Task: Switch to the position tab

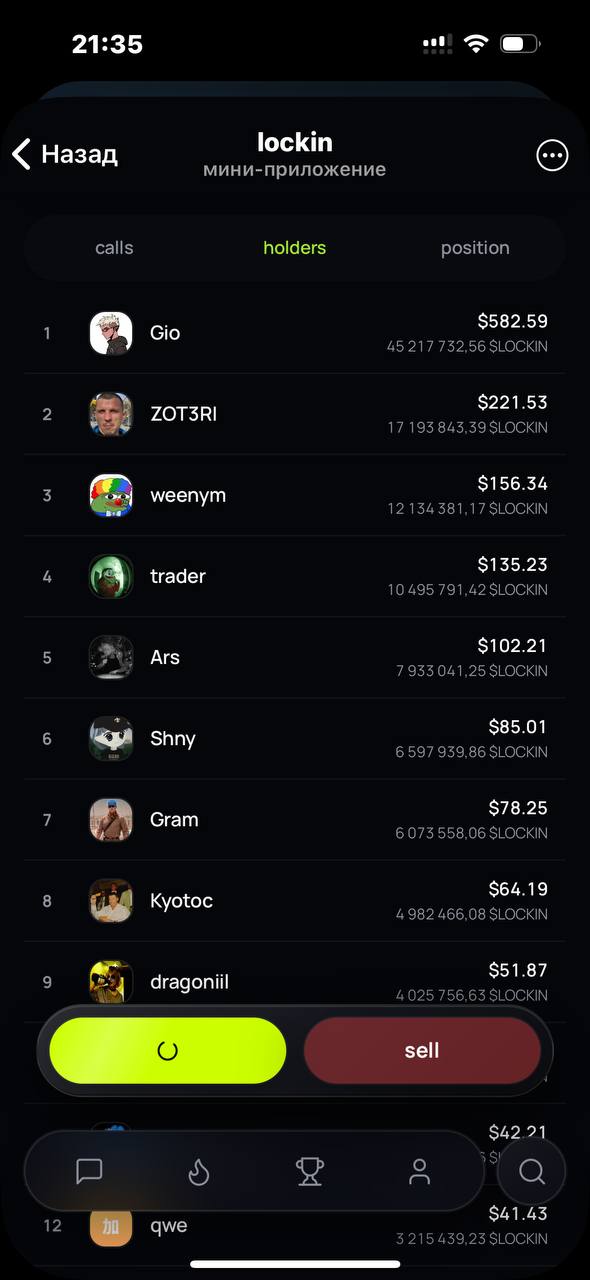Action: coord(475,248)
